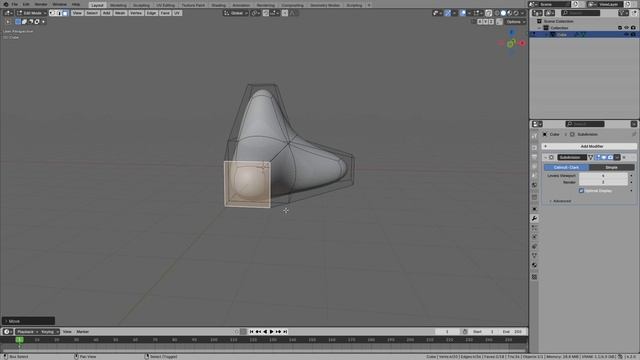Viewport: 640px width, 360px height.
Task: Switch to the Shading workspace tab
Action: coord(218,5)
